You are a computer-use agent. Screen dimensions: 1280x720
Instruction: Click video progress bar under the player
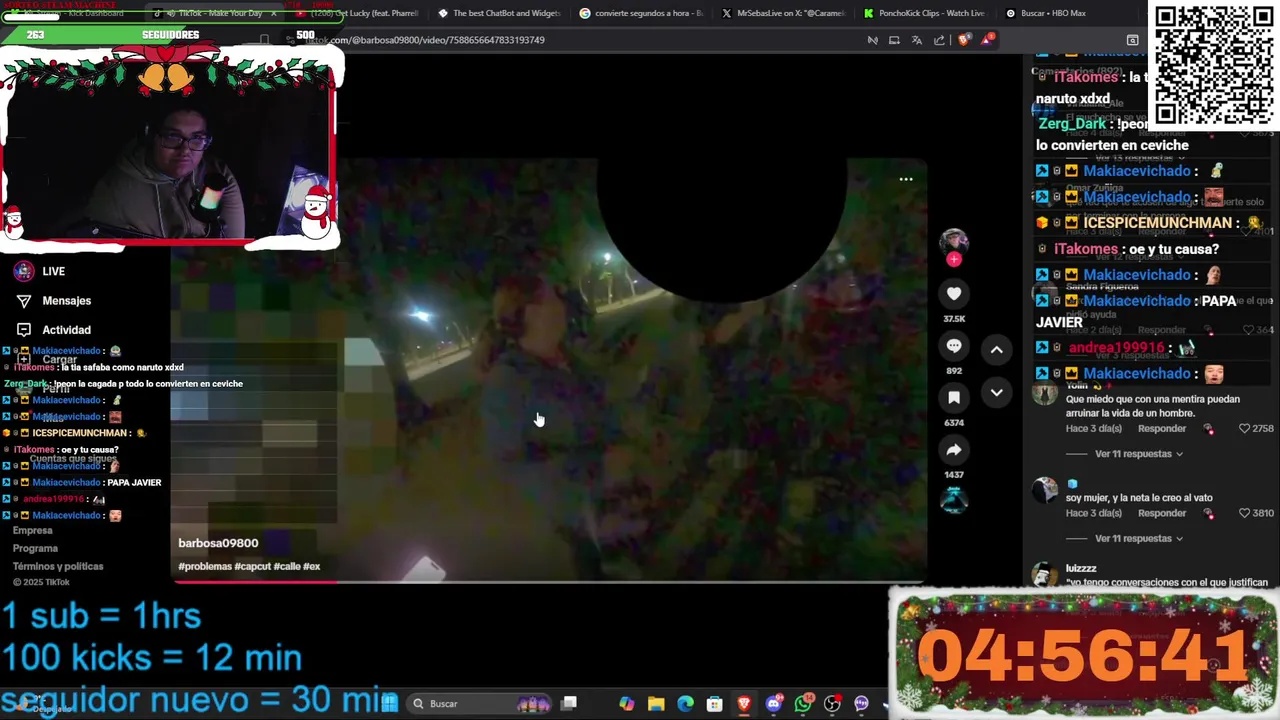coord(549,581)
